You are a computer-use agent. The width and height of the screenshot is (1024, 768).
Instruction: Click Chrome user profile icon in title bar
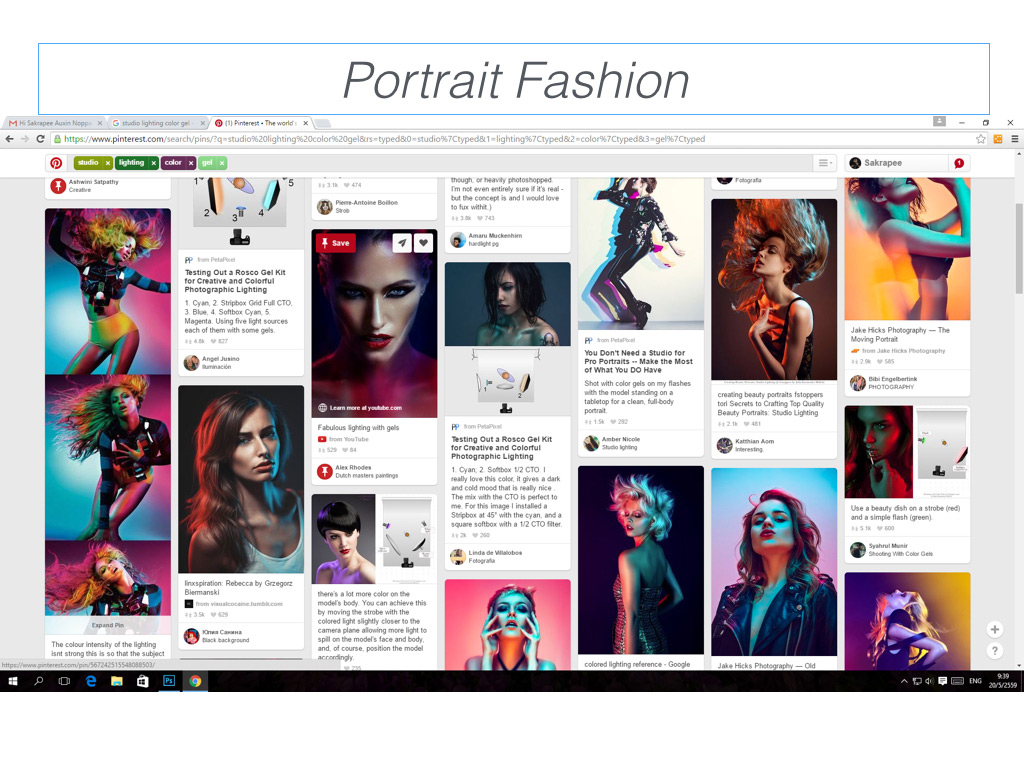pyautogui.click(x=939, y=121)
